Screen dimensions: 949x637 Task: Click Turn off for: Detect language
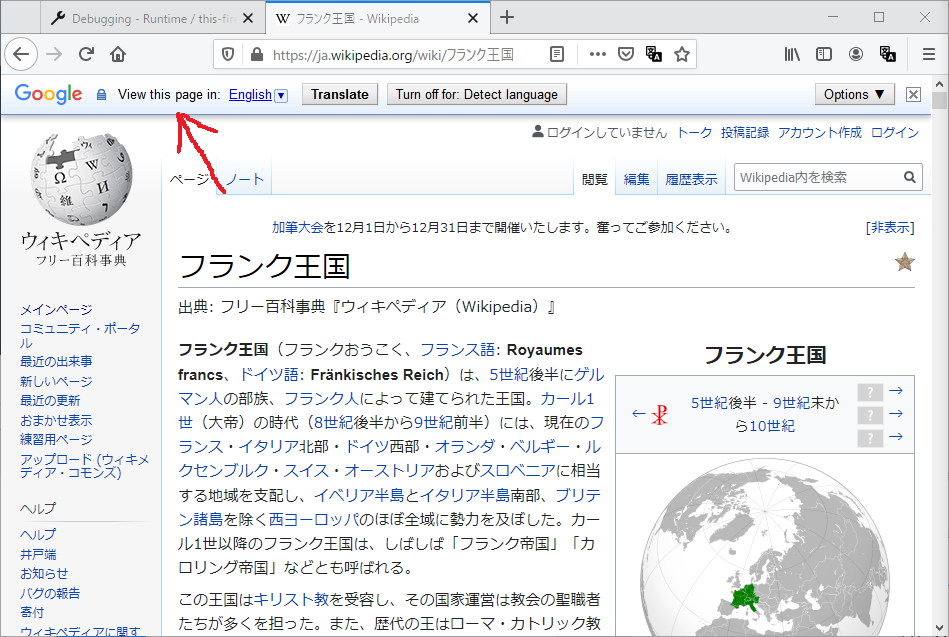click(476, 94)
